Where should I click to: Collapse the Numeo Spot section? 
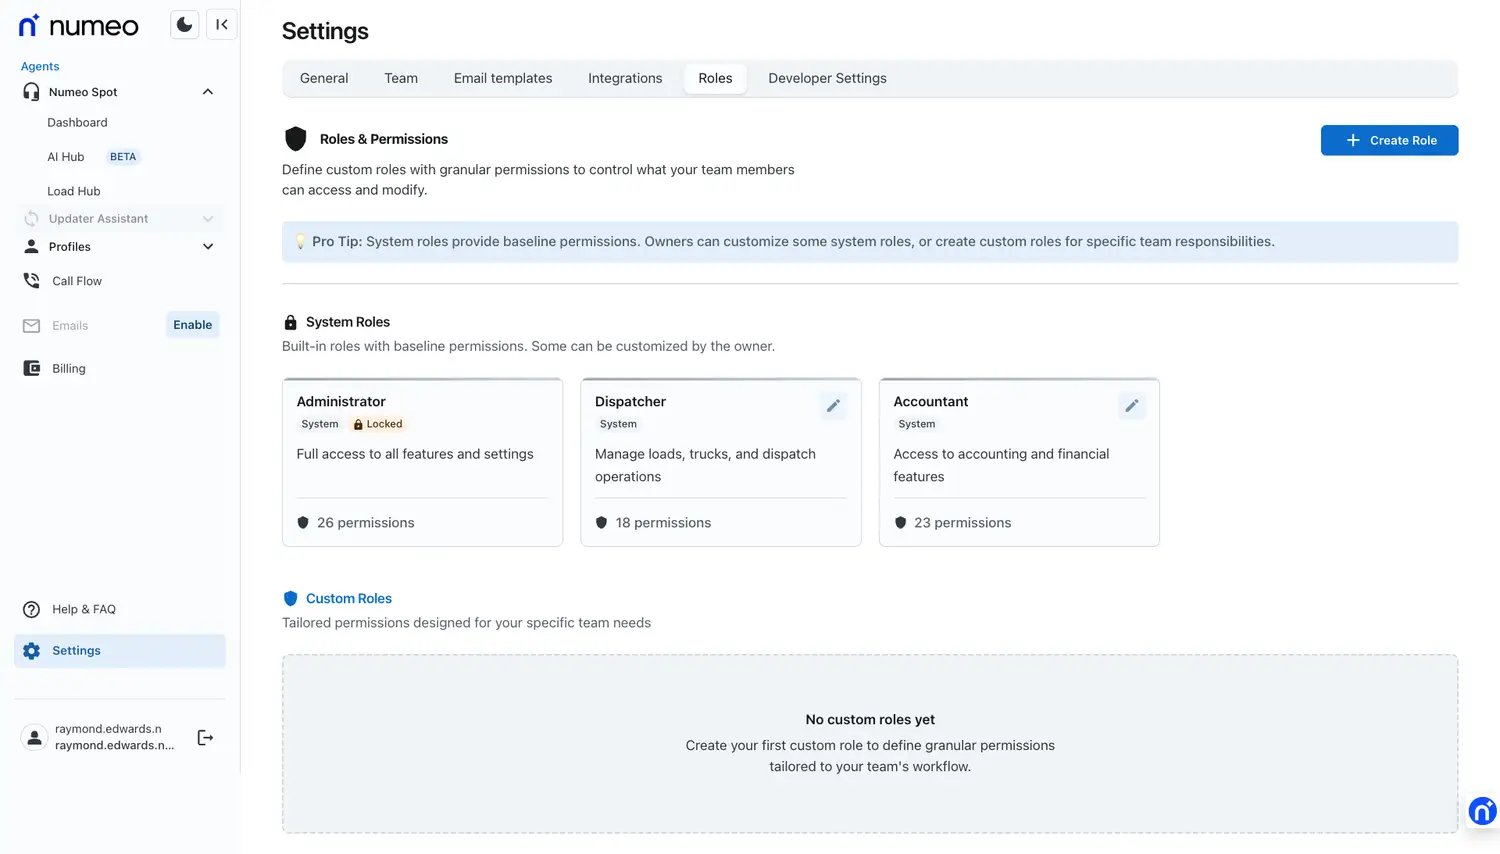(208, 92)
